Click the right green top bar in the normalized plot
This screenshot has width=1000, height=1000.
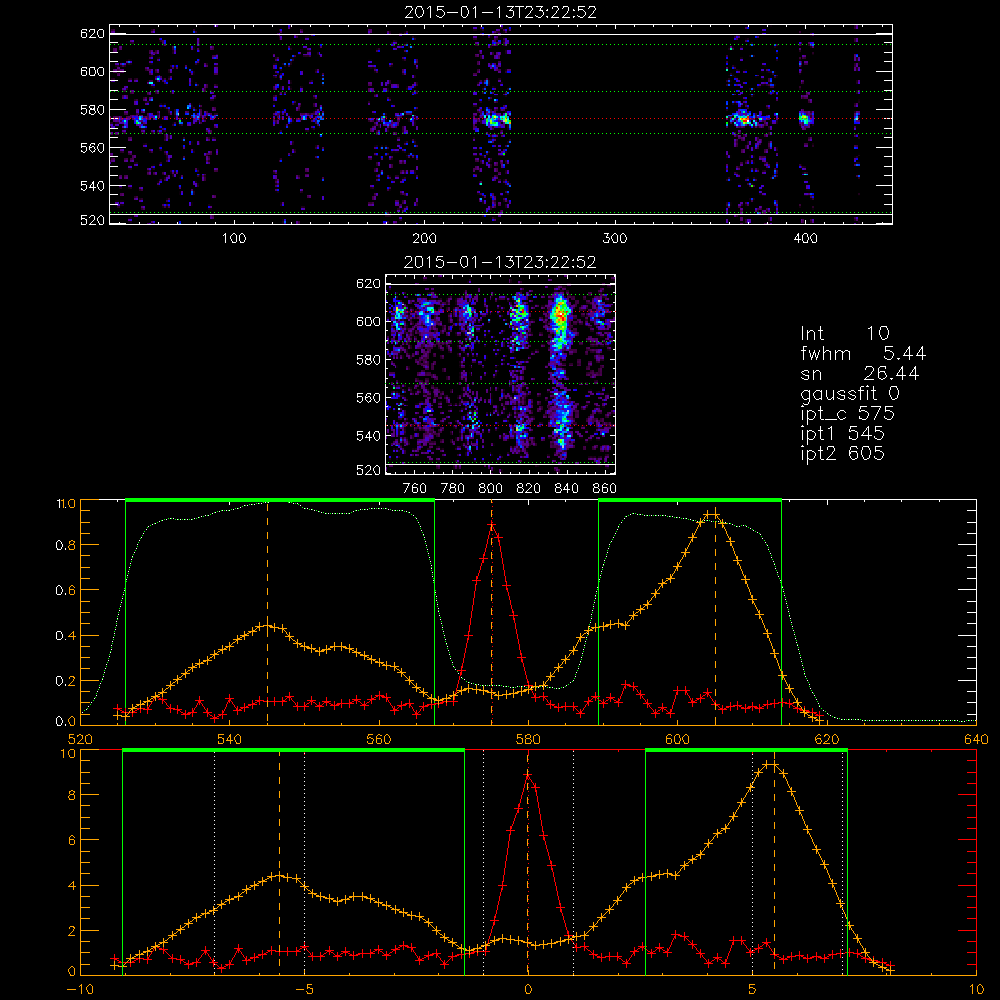click(689, 500)
